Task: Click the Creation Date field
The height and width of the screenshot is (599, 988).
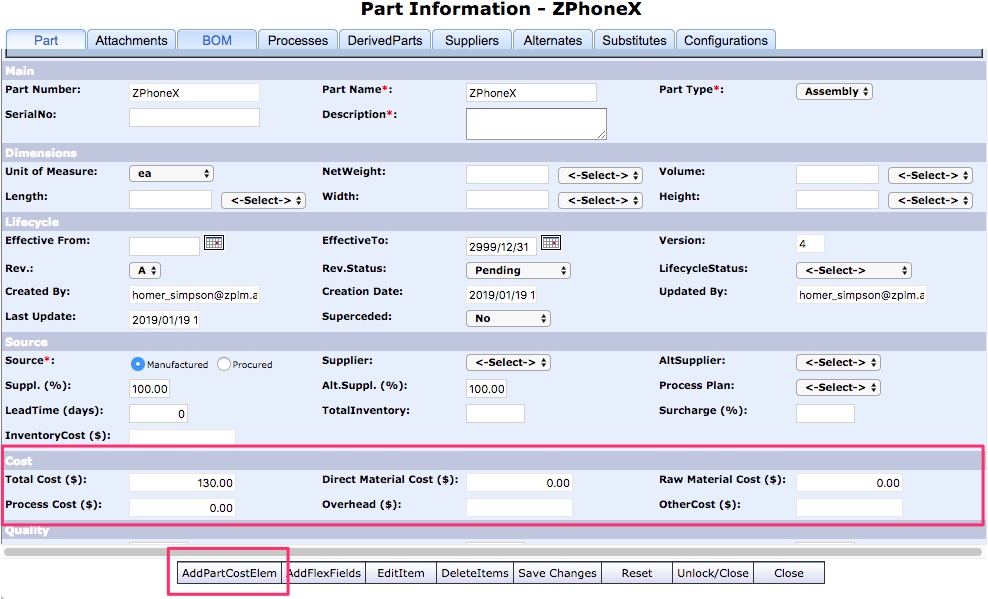Action: 502,294
